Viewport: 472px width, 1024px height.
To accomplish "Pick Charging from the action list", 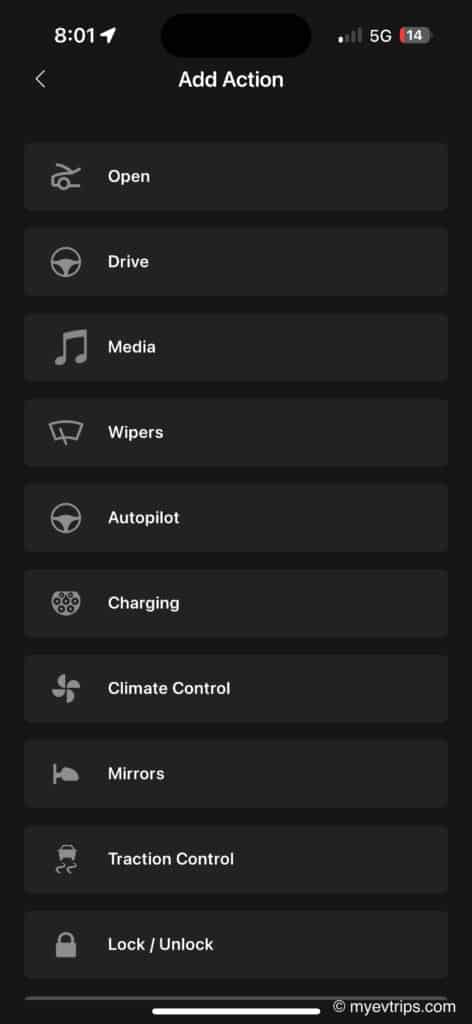I will [236, 603].
